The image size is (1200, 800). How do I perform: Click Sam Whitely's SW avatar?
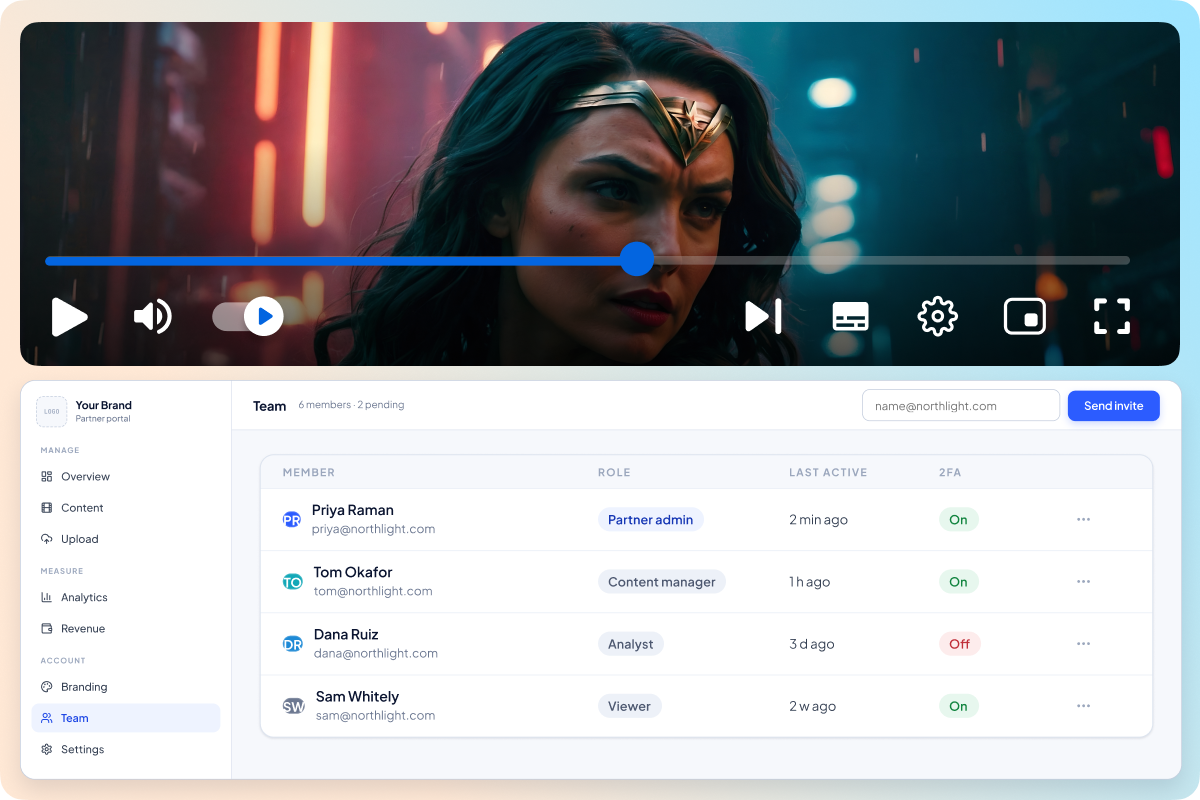(293, 706)
